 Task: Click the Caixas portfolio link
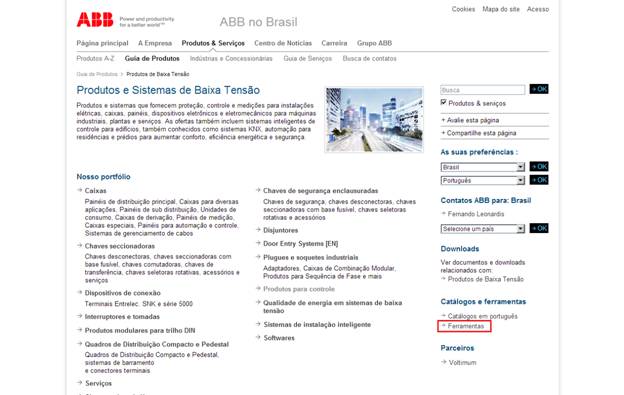click(96, 191)
